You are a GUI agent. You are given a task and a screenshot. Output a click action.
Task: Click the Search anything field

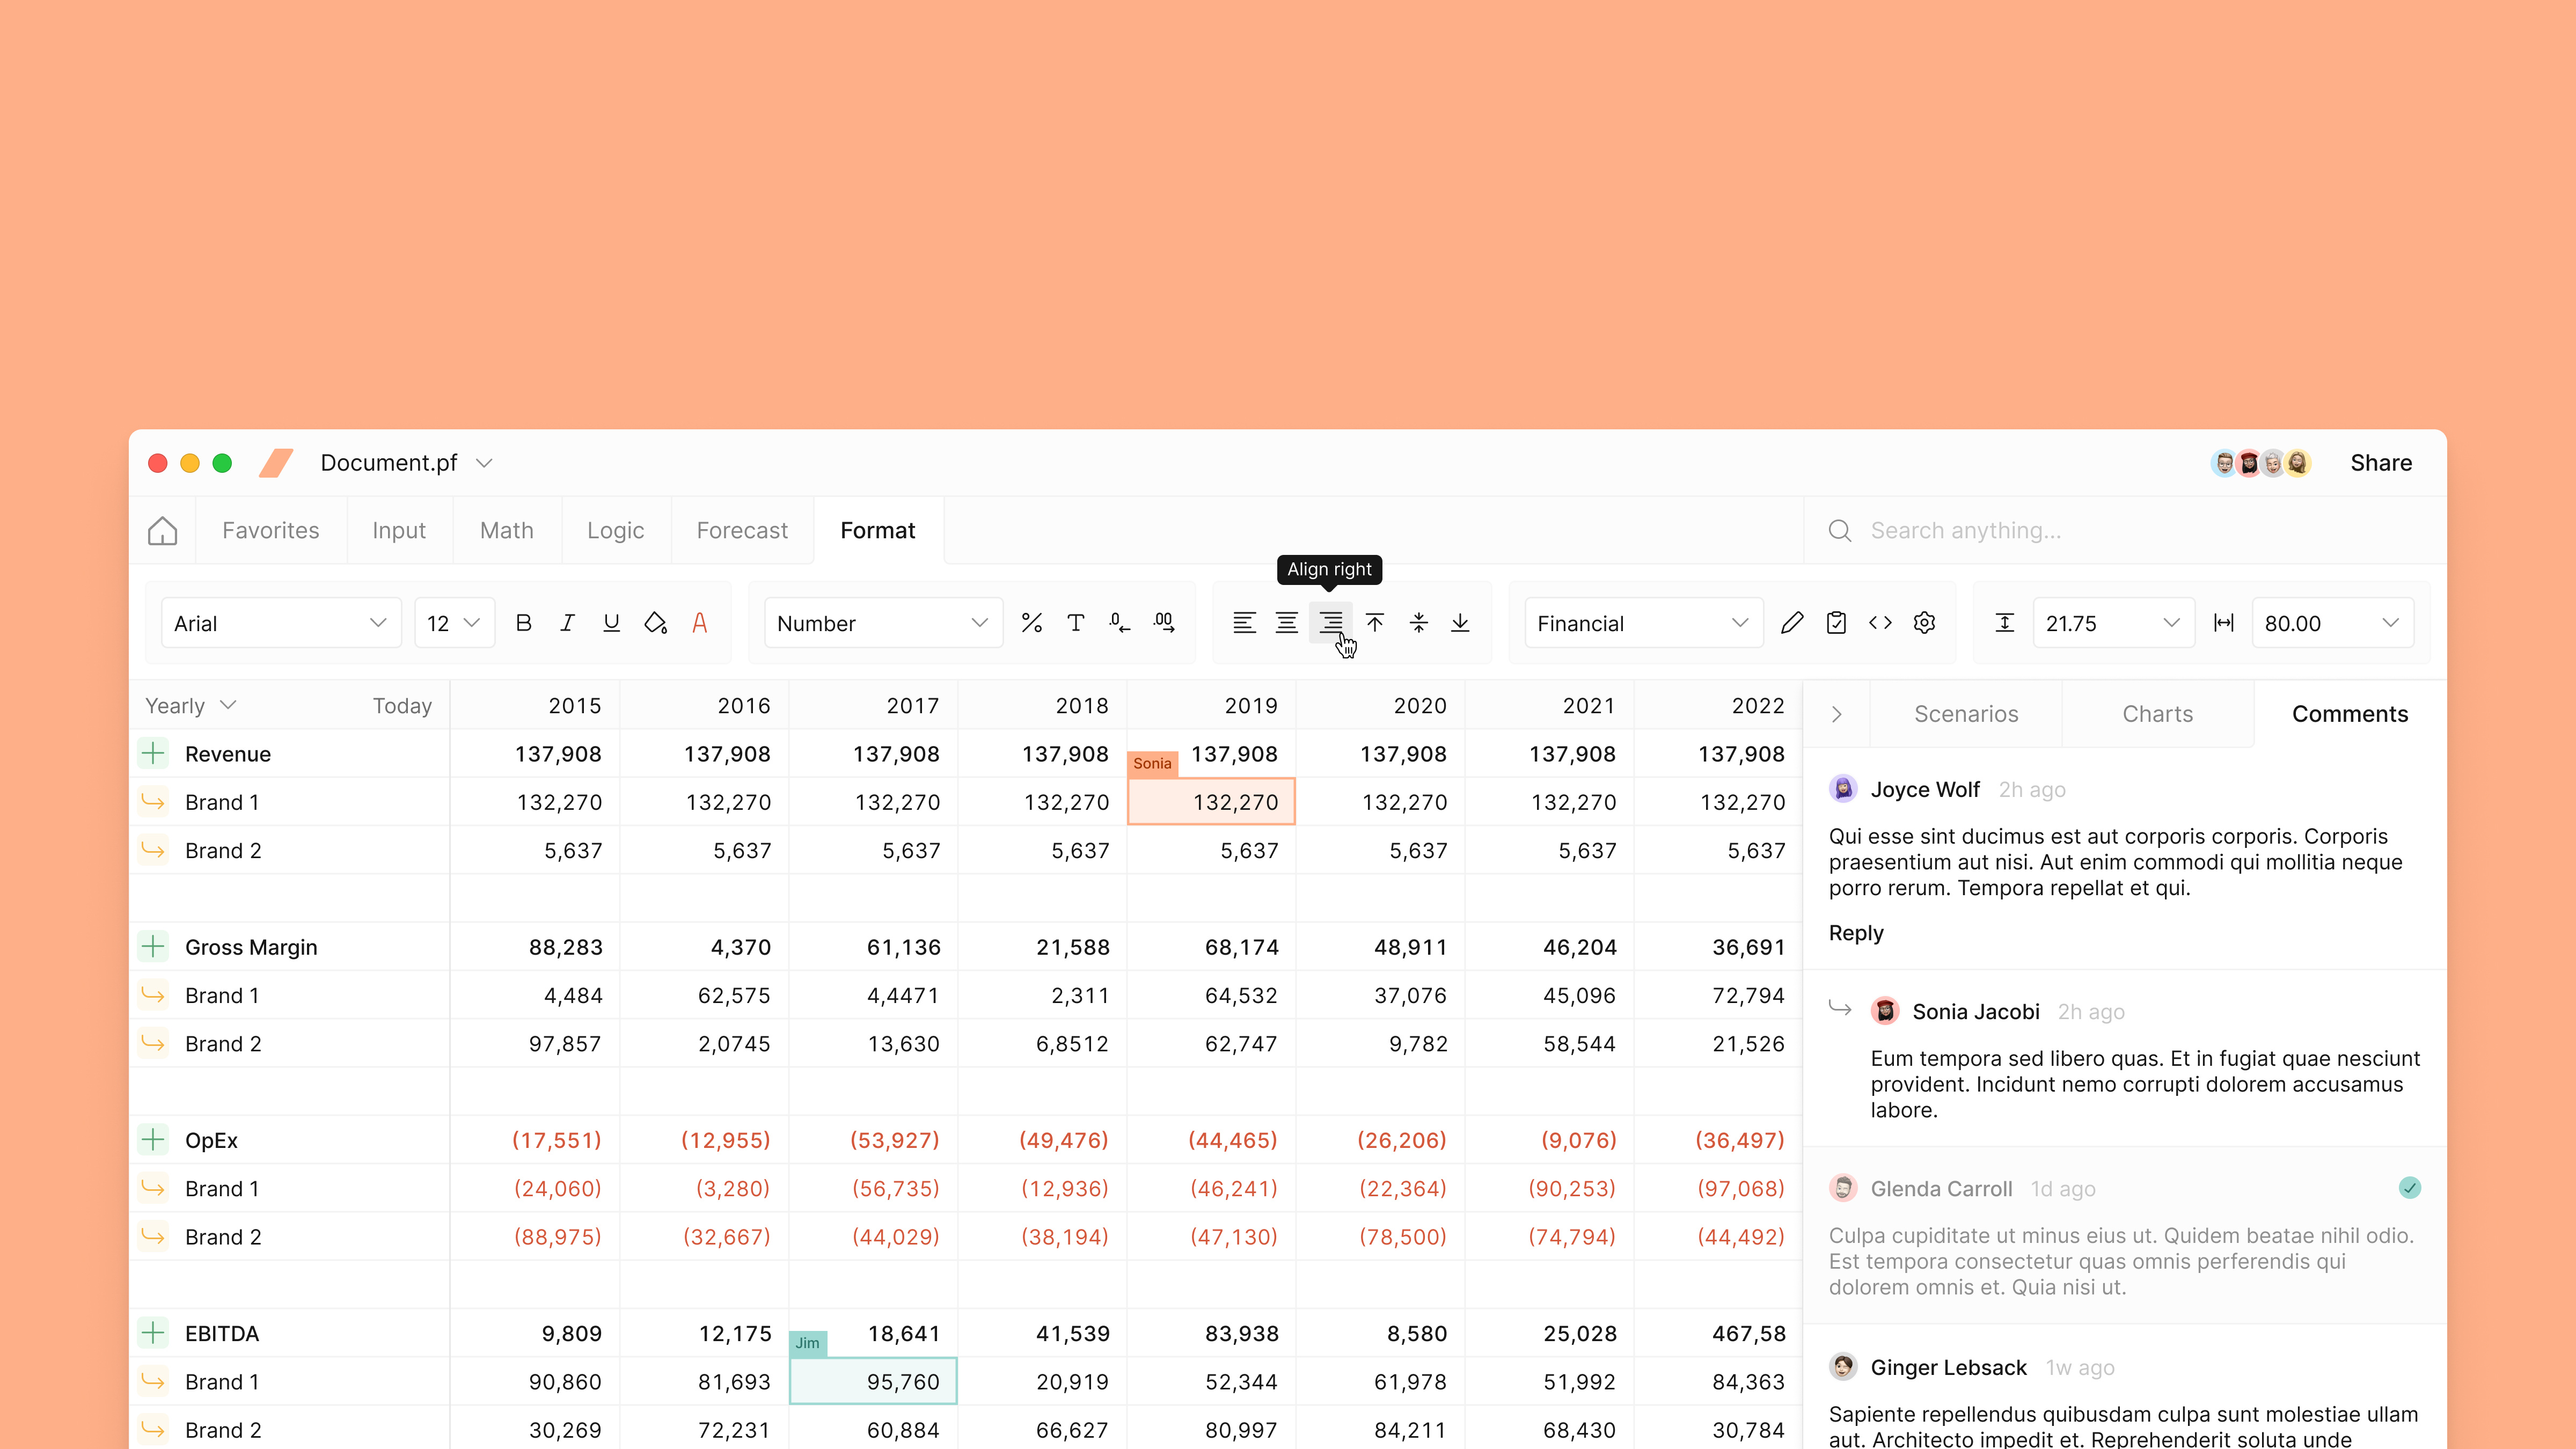click(2125, 530)
